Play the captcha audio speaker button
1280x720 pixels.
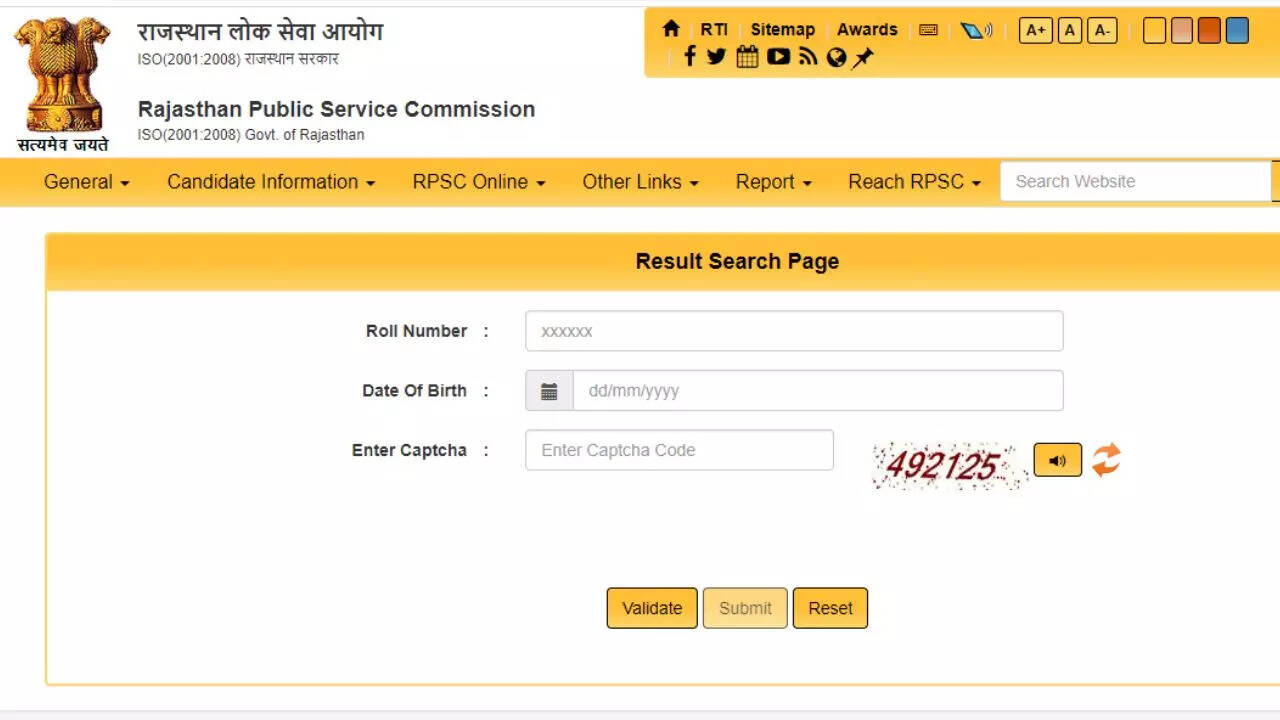tap(1057, 460)
